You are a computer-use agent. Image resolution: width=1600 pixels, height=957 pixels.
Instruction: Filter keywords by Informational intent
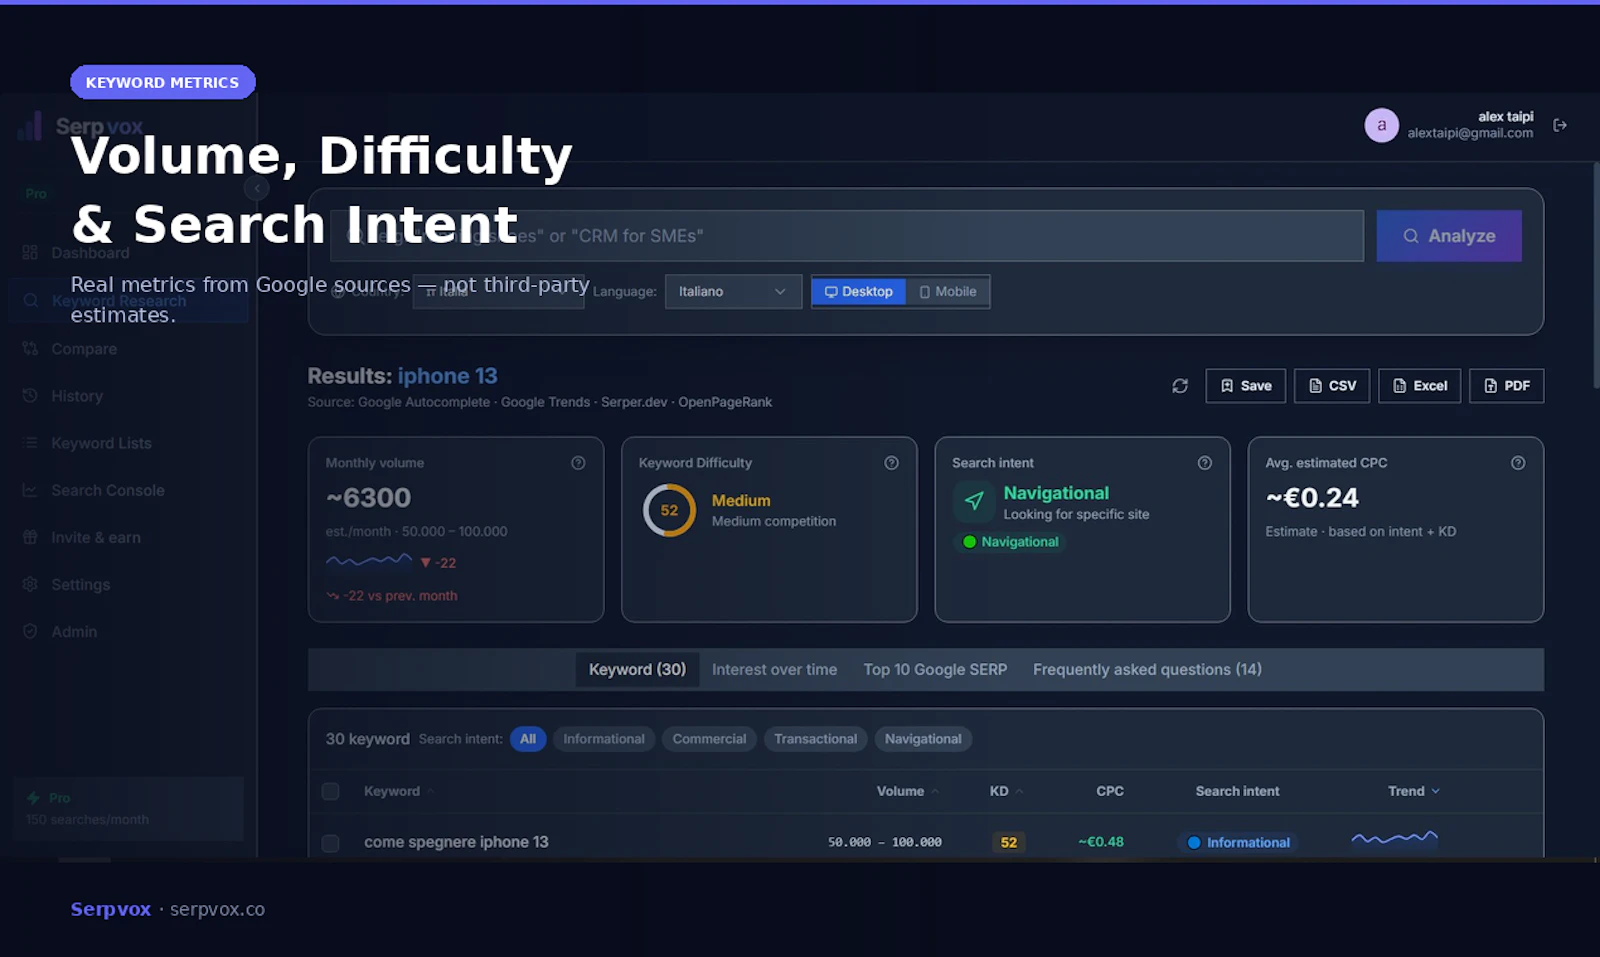pyautogui.click(x=604, y=739)
